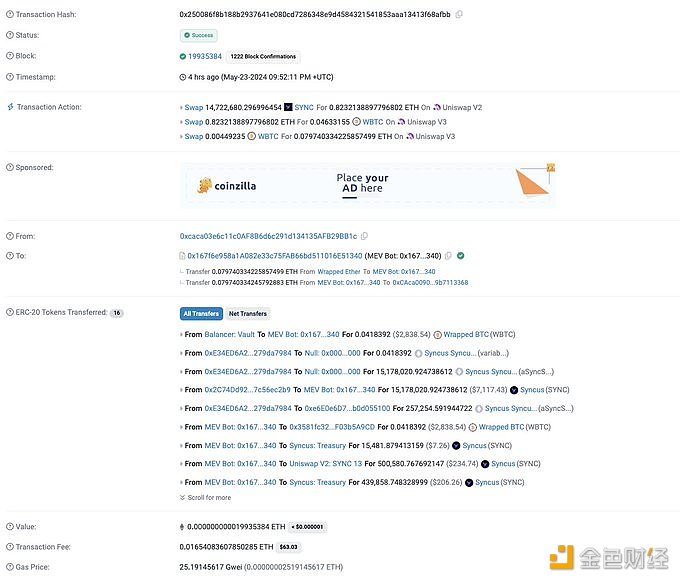
Task: Click the help icon beside Timestamp
Action: pos(10,77)
